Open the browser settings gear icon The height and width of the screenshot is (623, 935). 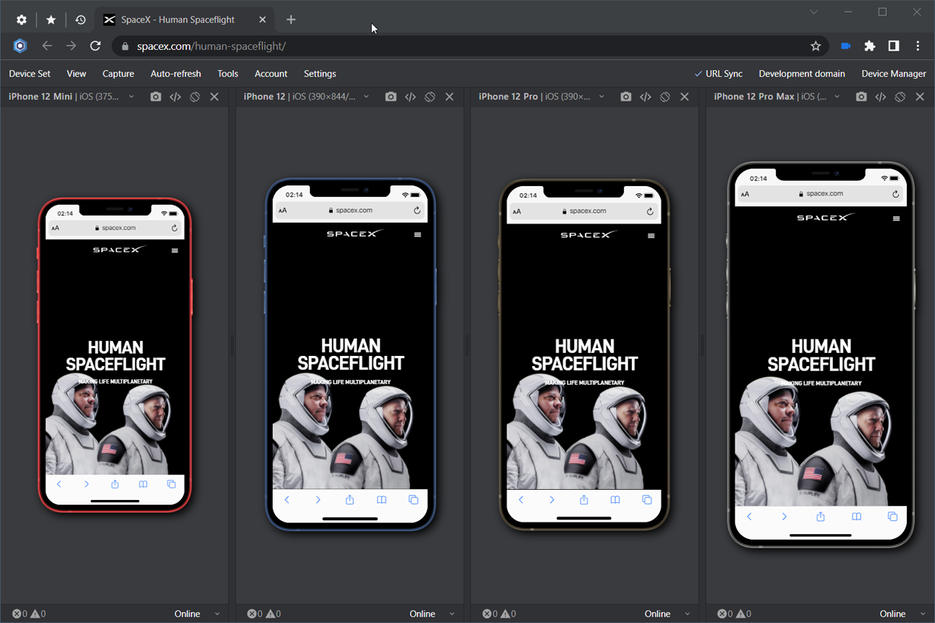(21, 20)
